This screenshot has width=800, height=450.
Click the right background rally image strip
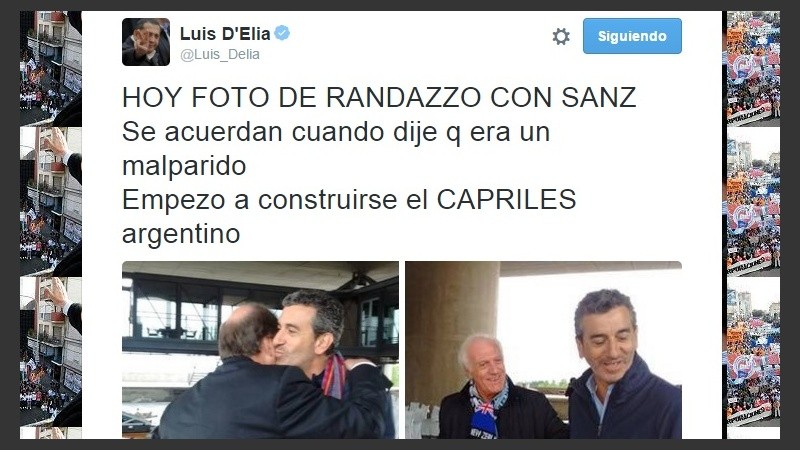coord(753,224)
